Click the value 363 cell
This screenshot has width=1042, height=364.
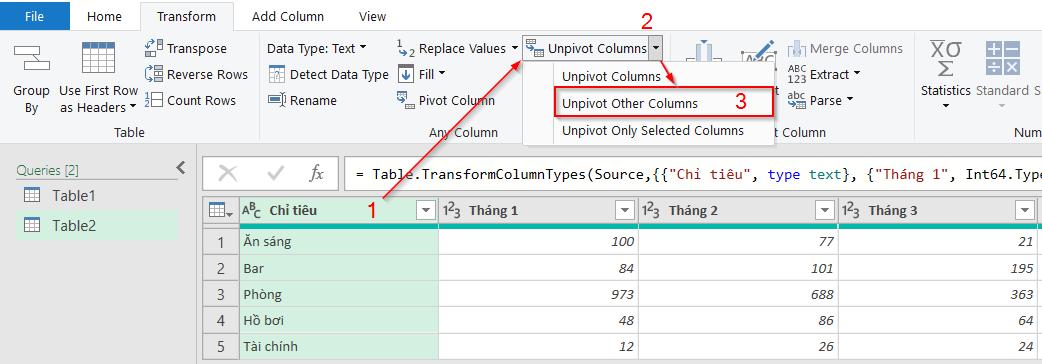click(x=938, y=294)
